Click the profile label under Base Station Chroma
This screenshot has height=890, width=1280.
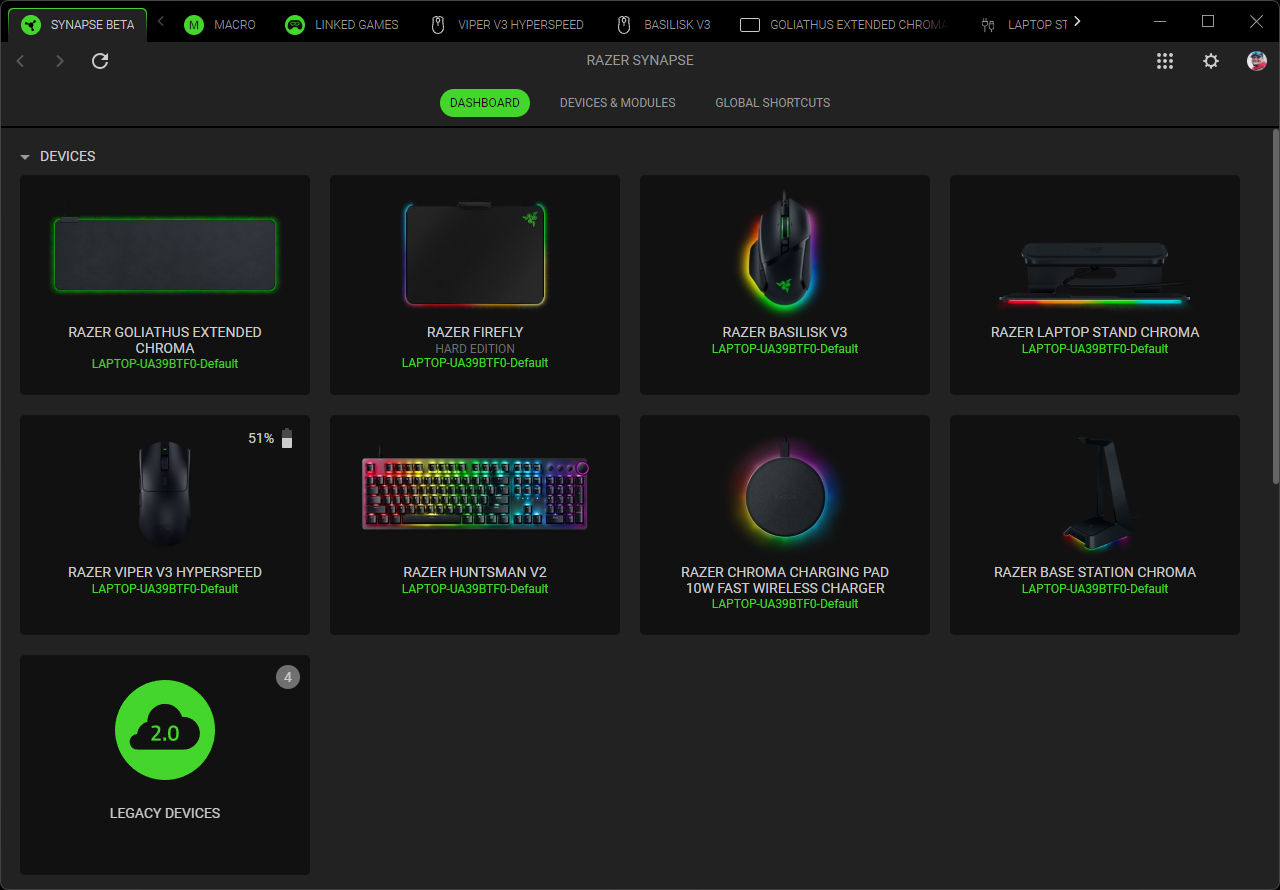pyautogui.click(x=1095, y=589)
